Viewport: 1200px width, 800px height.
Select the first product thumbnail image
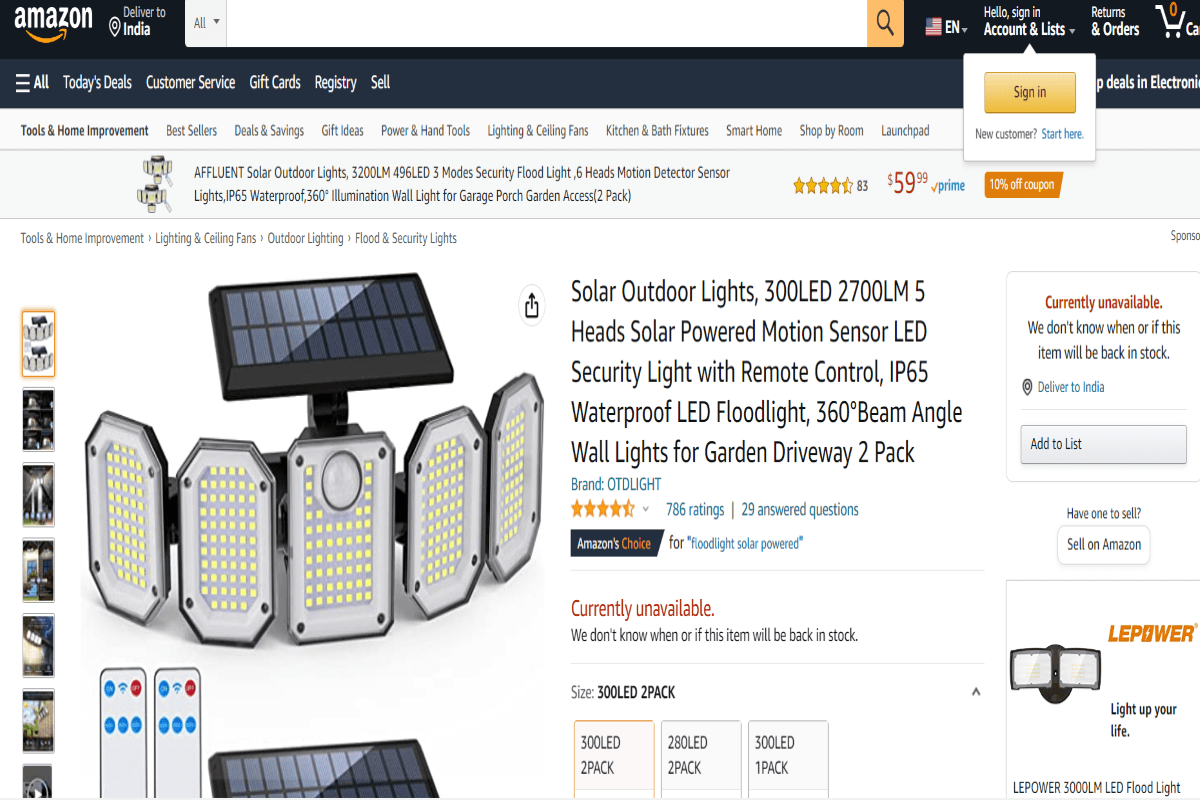tap(38, 343)
